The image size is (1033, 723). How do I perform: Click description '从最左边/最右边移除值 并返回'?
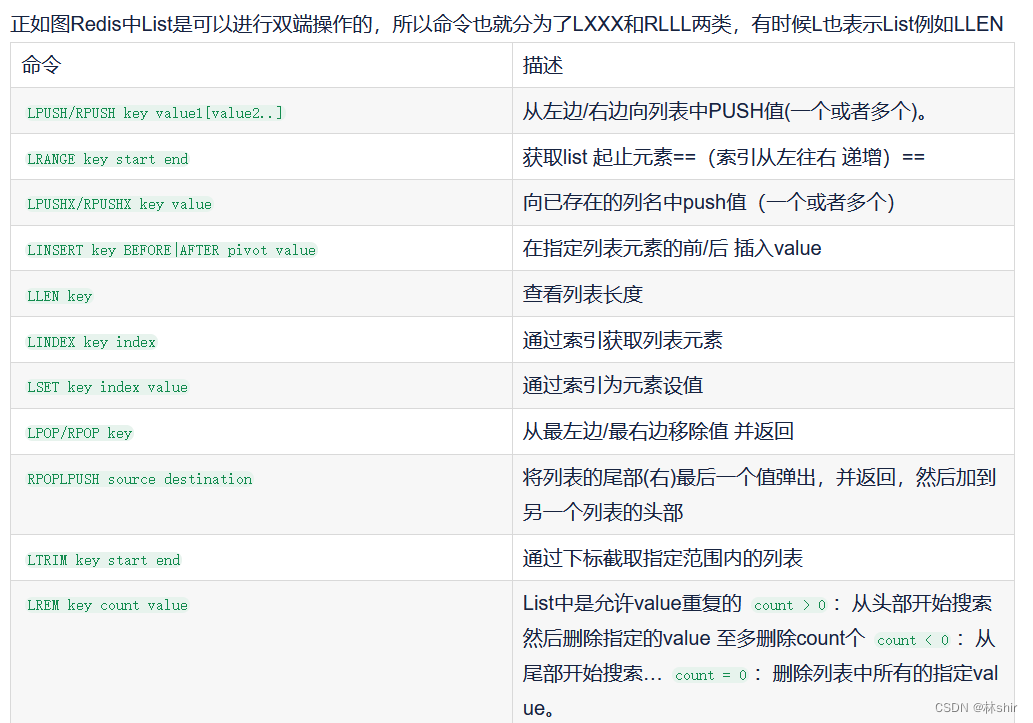(x=658, y=432)
